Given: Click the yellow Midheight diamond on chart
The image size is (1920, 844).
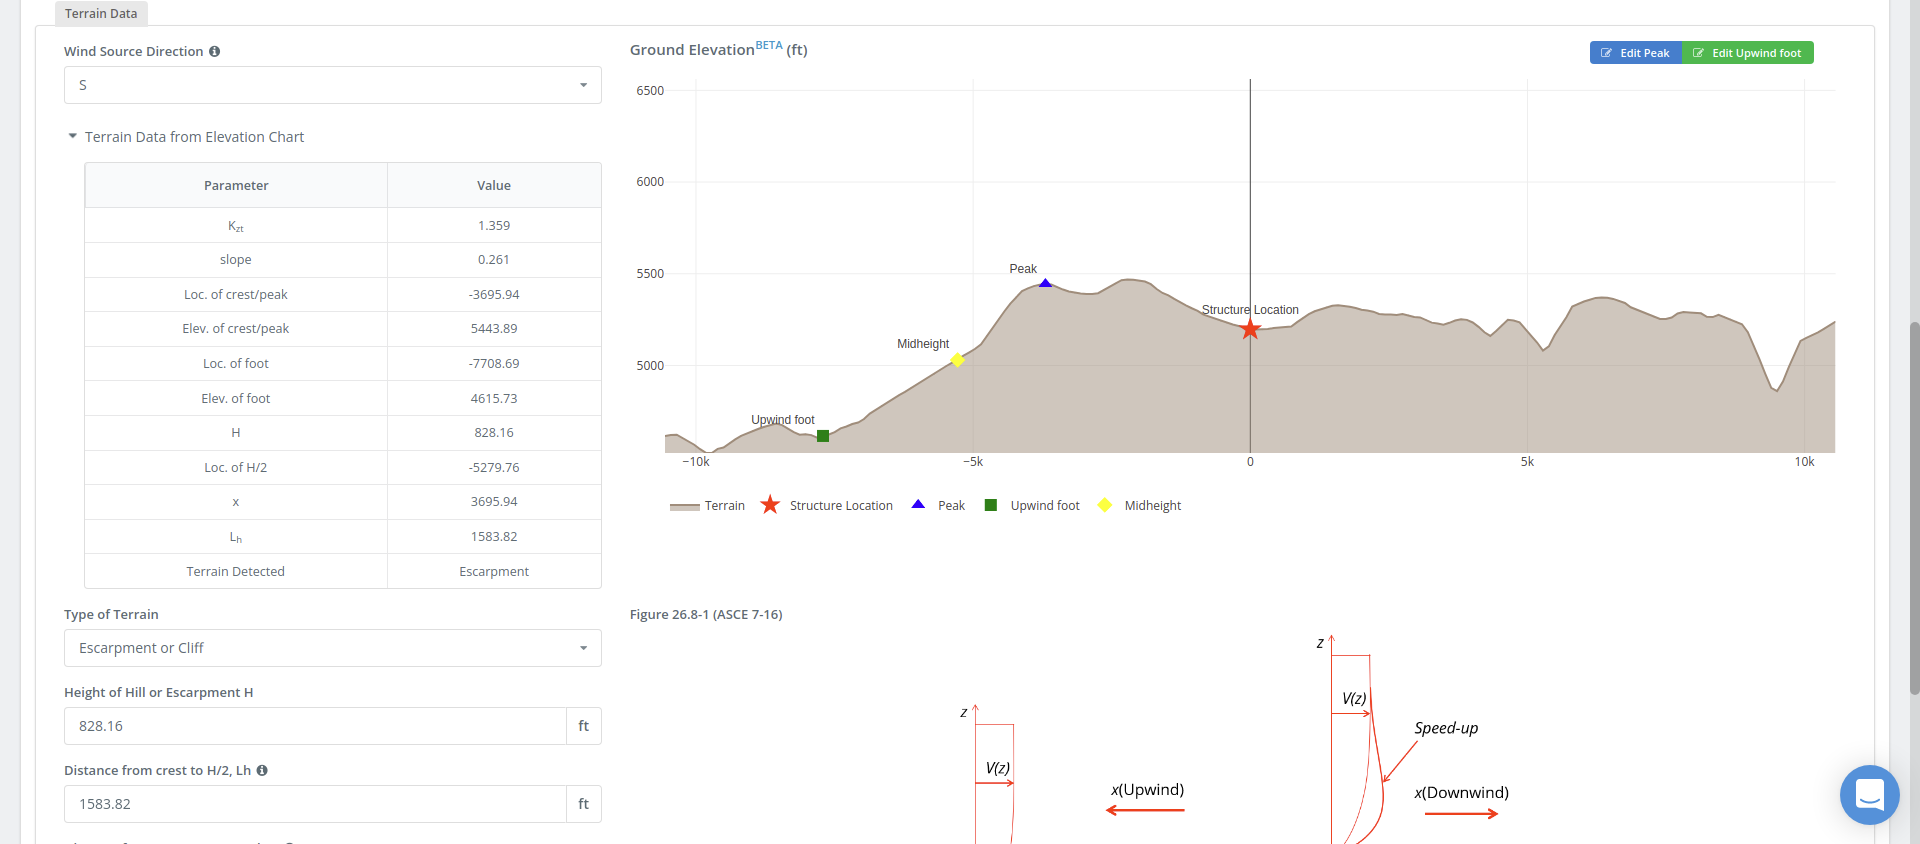Looking at the screenshot, I should [x=957, y=360].
